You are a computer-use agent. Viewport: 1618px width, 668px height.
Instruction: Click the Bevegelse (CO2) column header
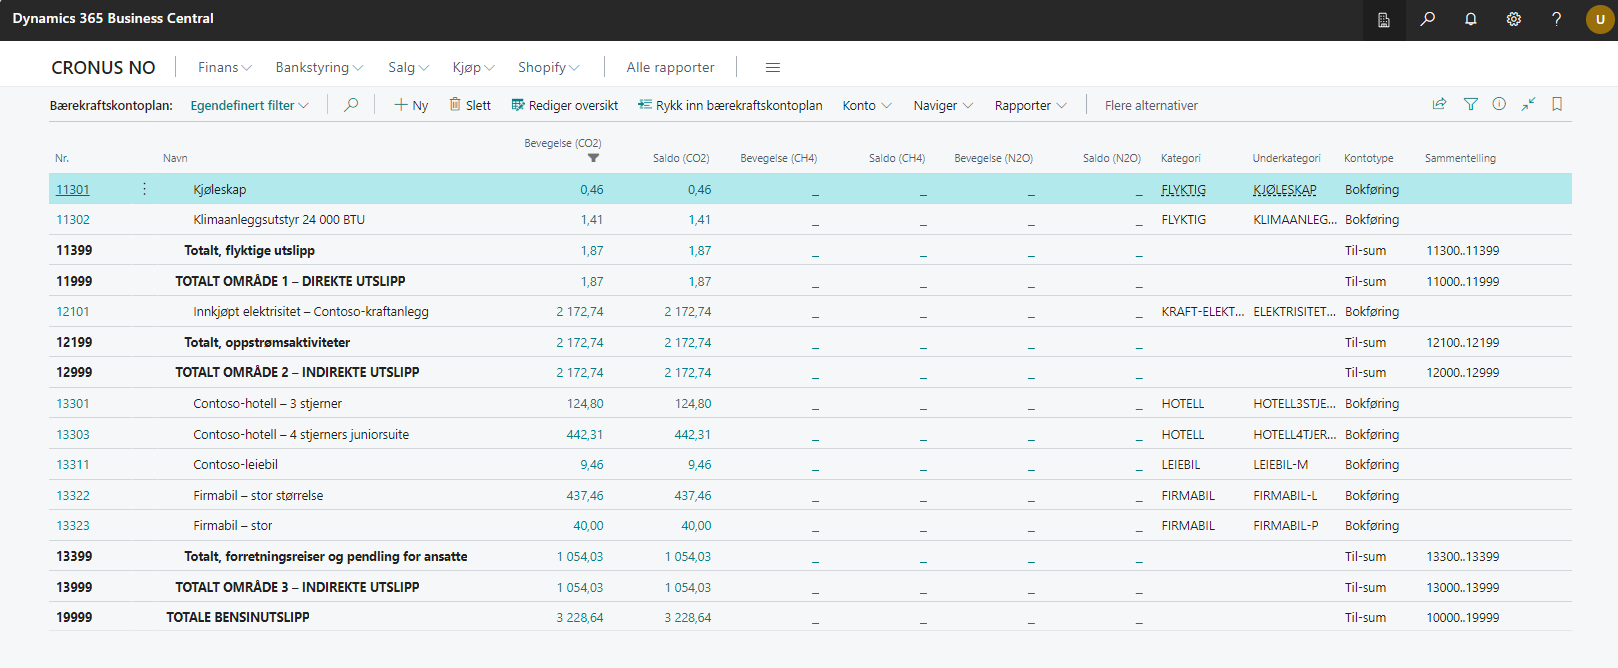pos(562,143)
